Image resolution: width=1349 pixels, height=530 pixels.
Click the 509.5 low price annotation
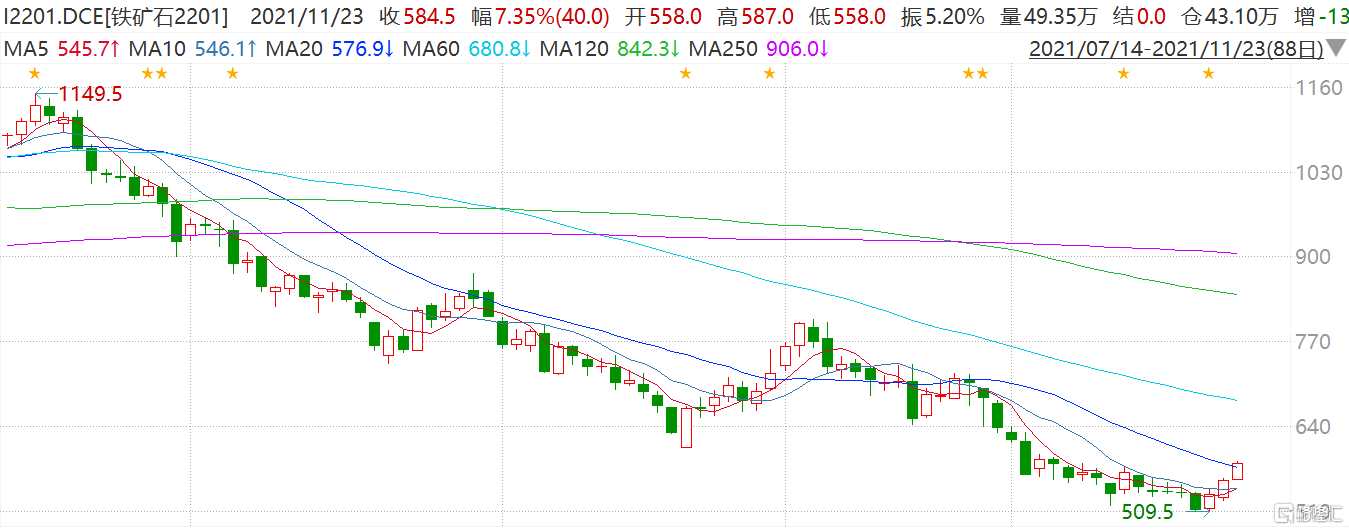(x=1147, y=512)
